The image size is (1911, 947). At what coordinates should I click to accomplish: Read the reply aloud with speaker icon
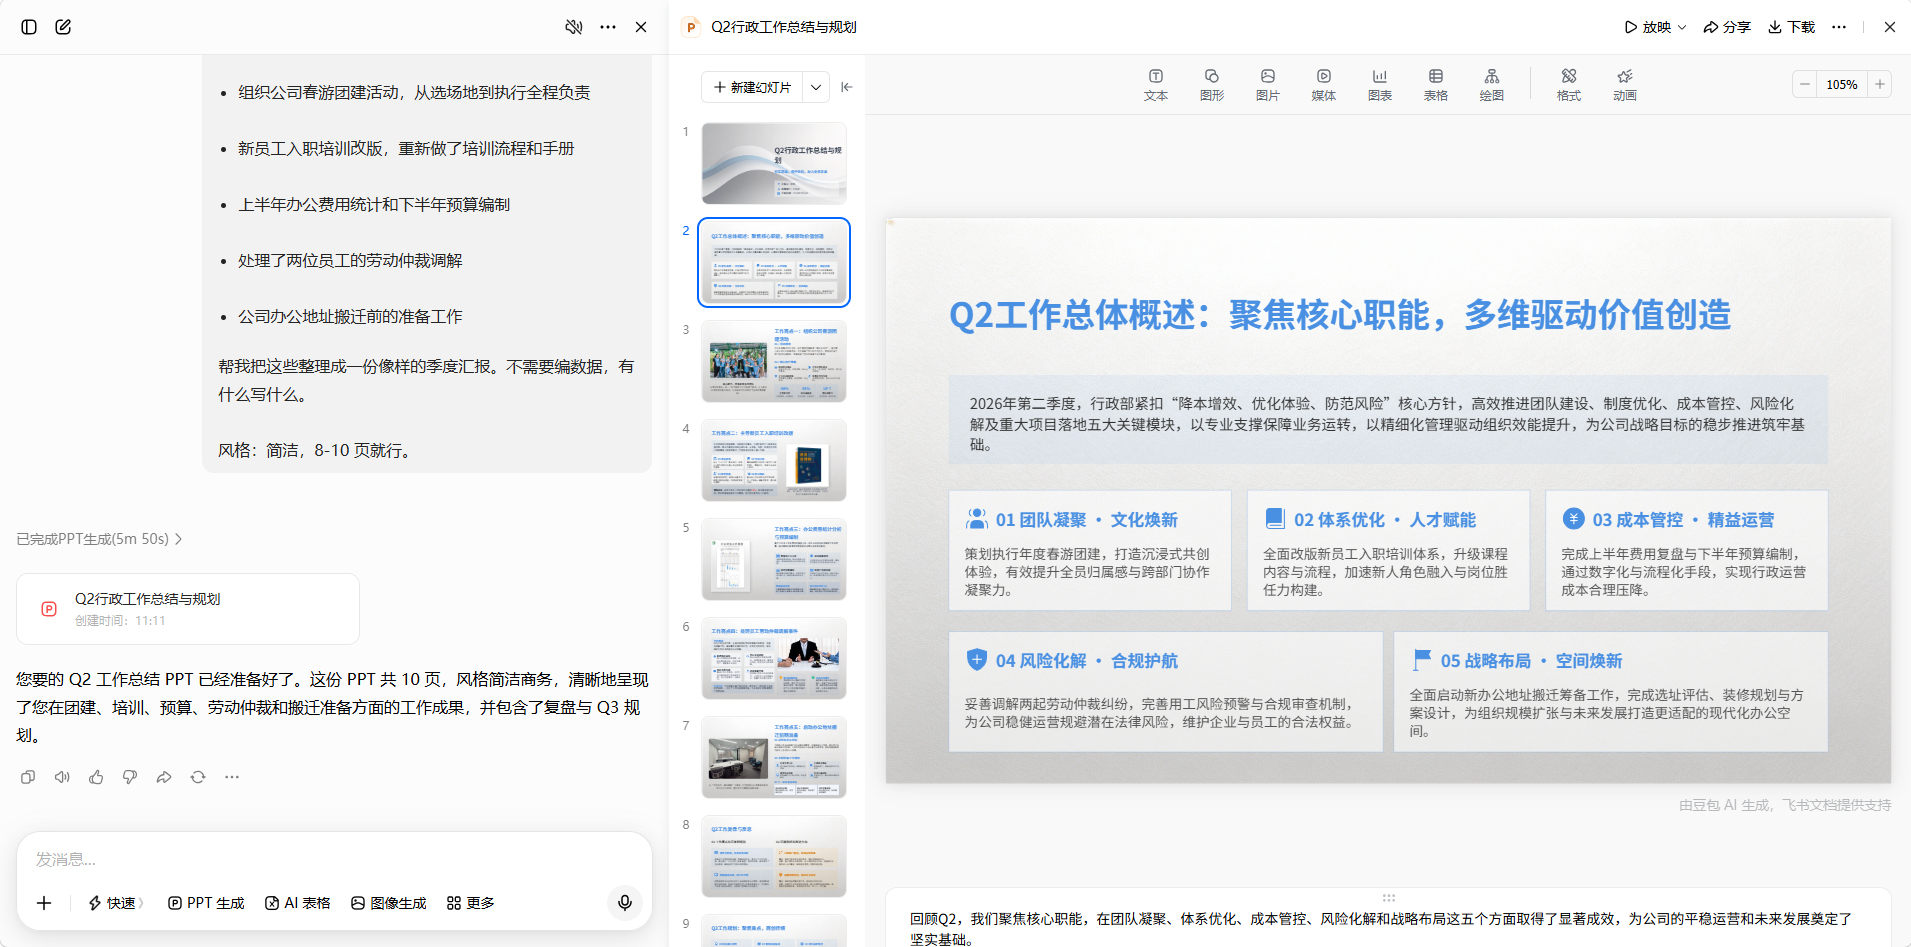pos(62,777)
